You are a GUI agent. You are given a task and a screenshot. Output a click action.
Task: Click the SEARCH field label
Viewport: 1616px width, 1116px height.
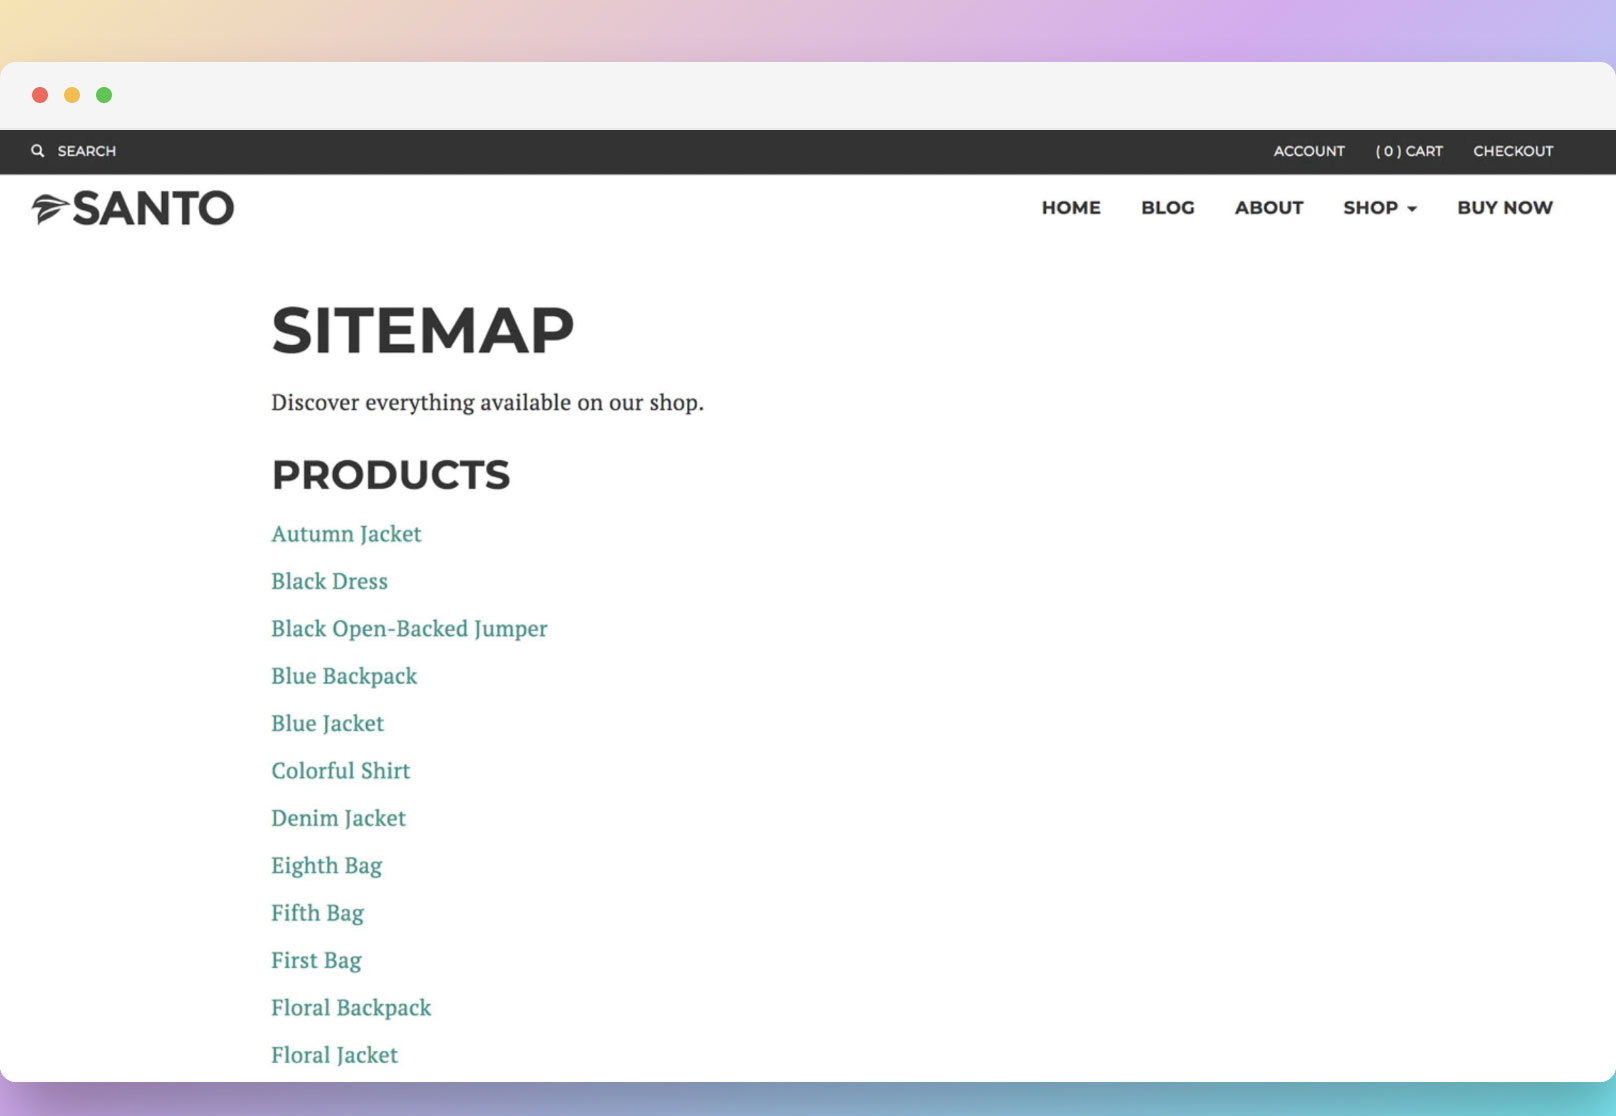click(x=87, y=151)
